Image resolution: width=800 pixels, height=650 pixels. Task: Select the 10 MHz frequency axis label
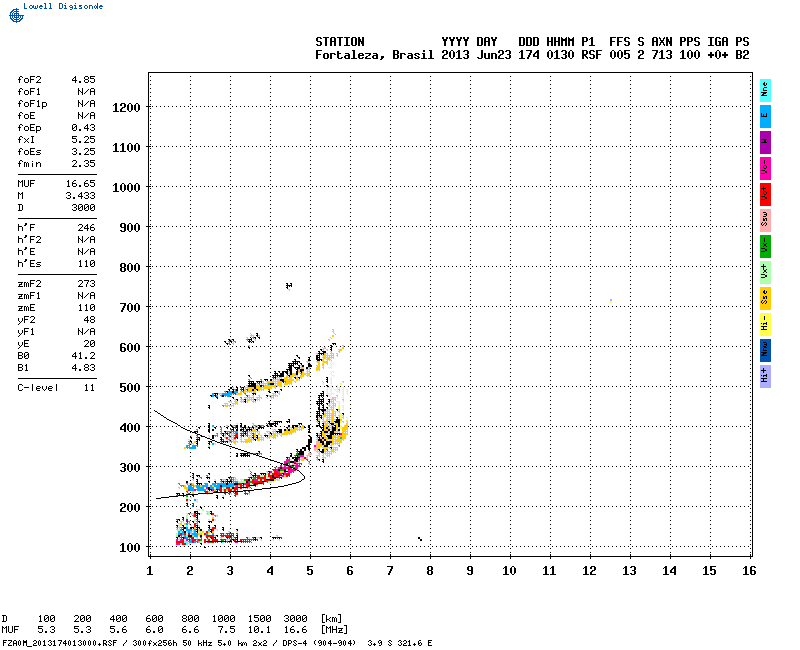pyautogui.click(x=509, y=571)
